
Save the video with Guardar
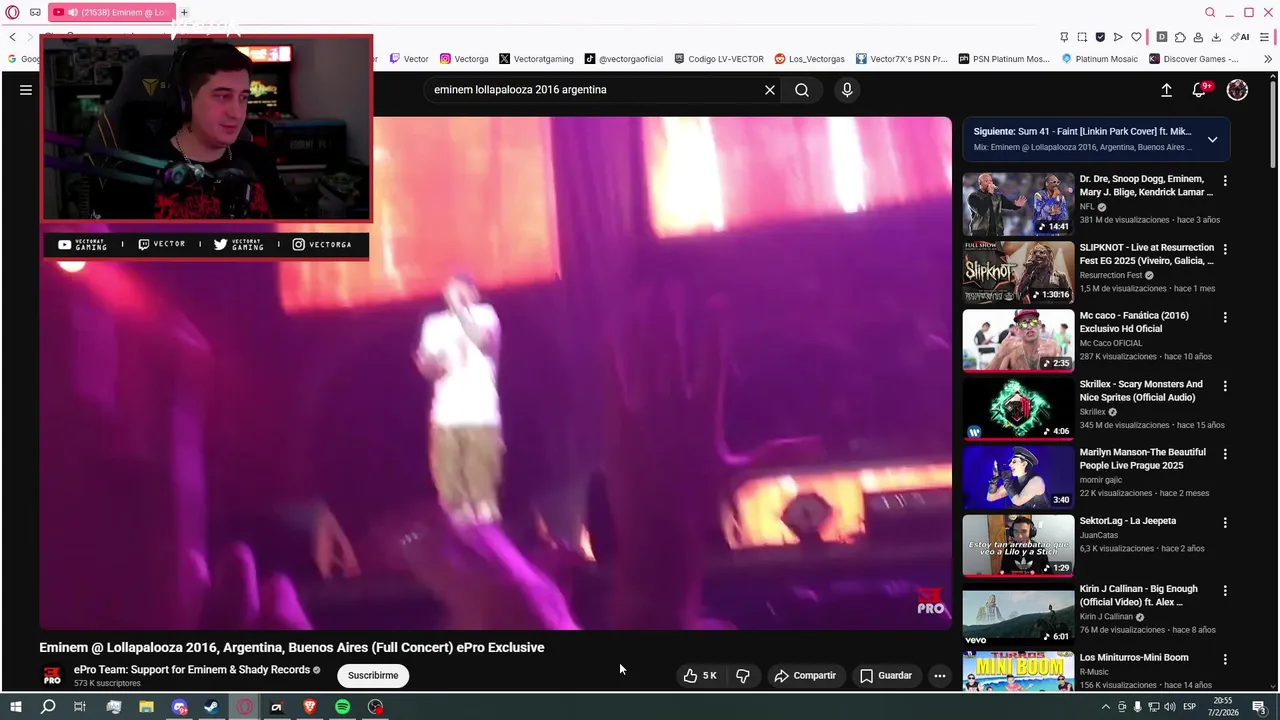(886, 676)
